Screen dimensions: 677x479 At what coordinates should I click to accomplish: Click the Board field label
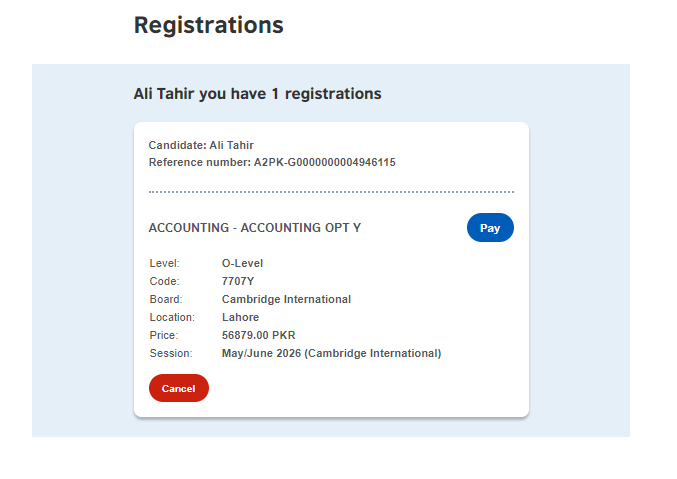tap(165, 300)
